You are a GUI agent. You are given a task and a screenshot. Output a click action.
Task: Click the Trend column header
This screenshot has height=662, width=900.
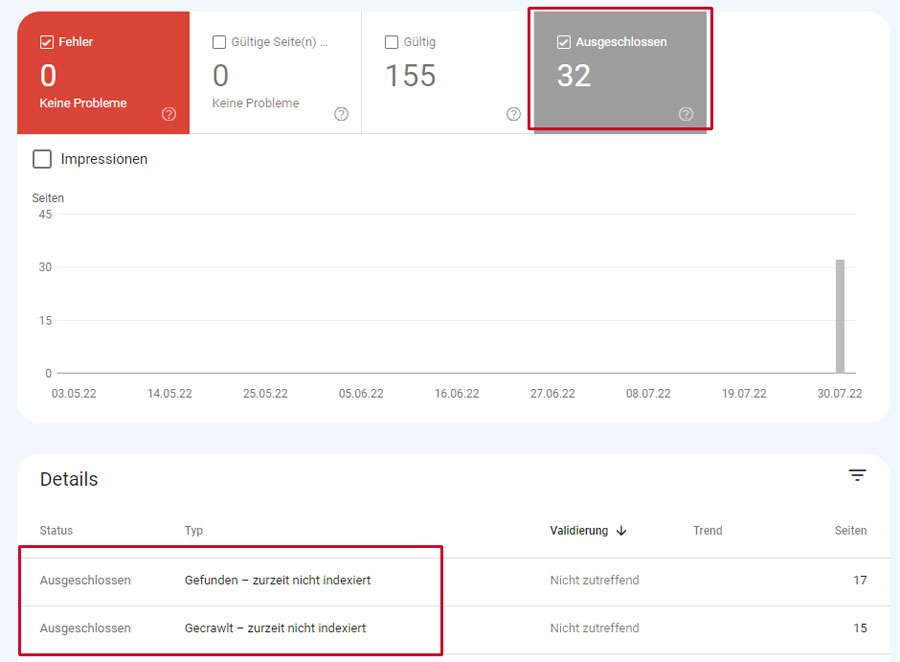708,531
